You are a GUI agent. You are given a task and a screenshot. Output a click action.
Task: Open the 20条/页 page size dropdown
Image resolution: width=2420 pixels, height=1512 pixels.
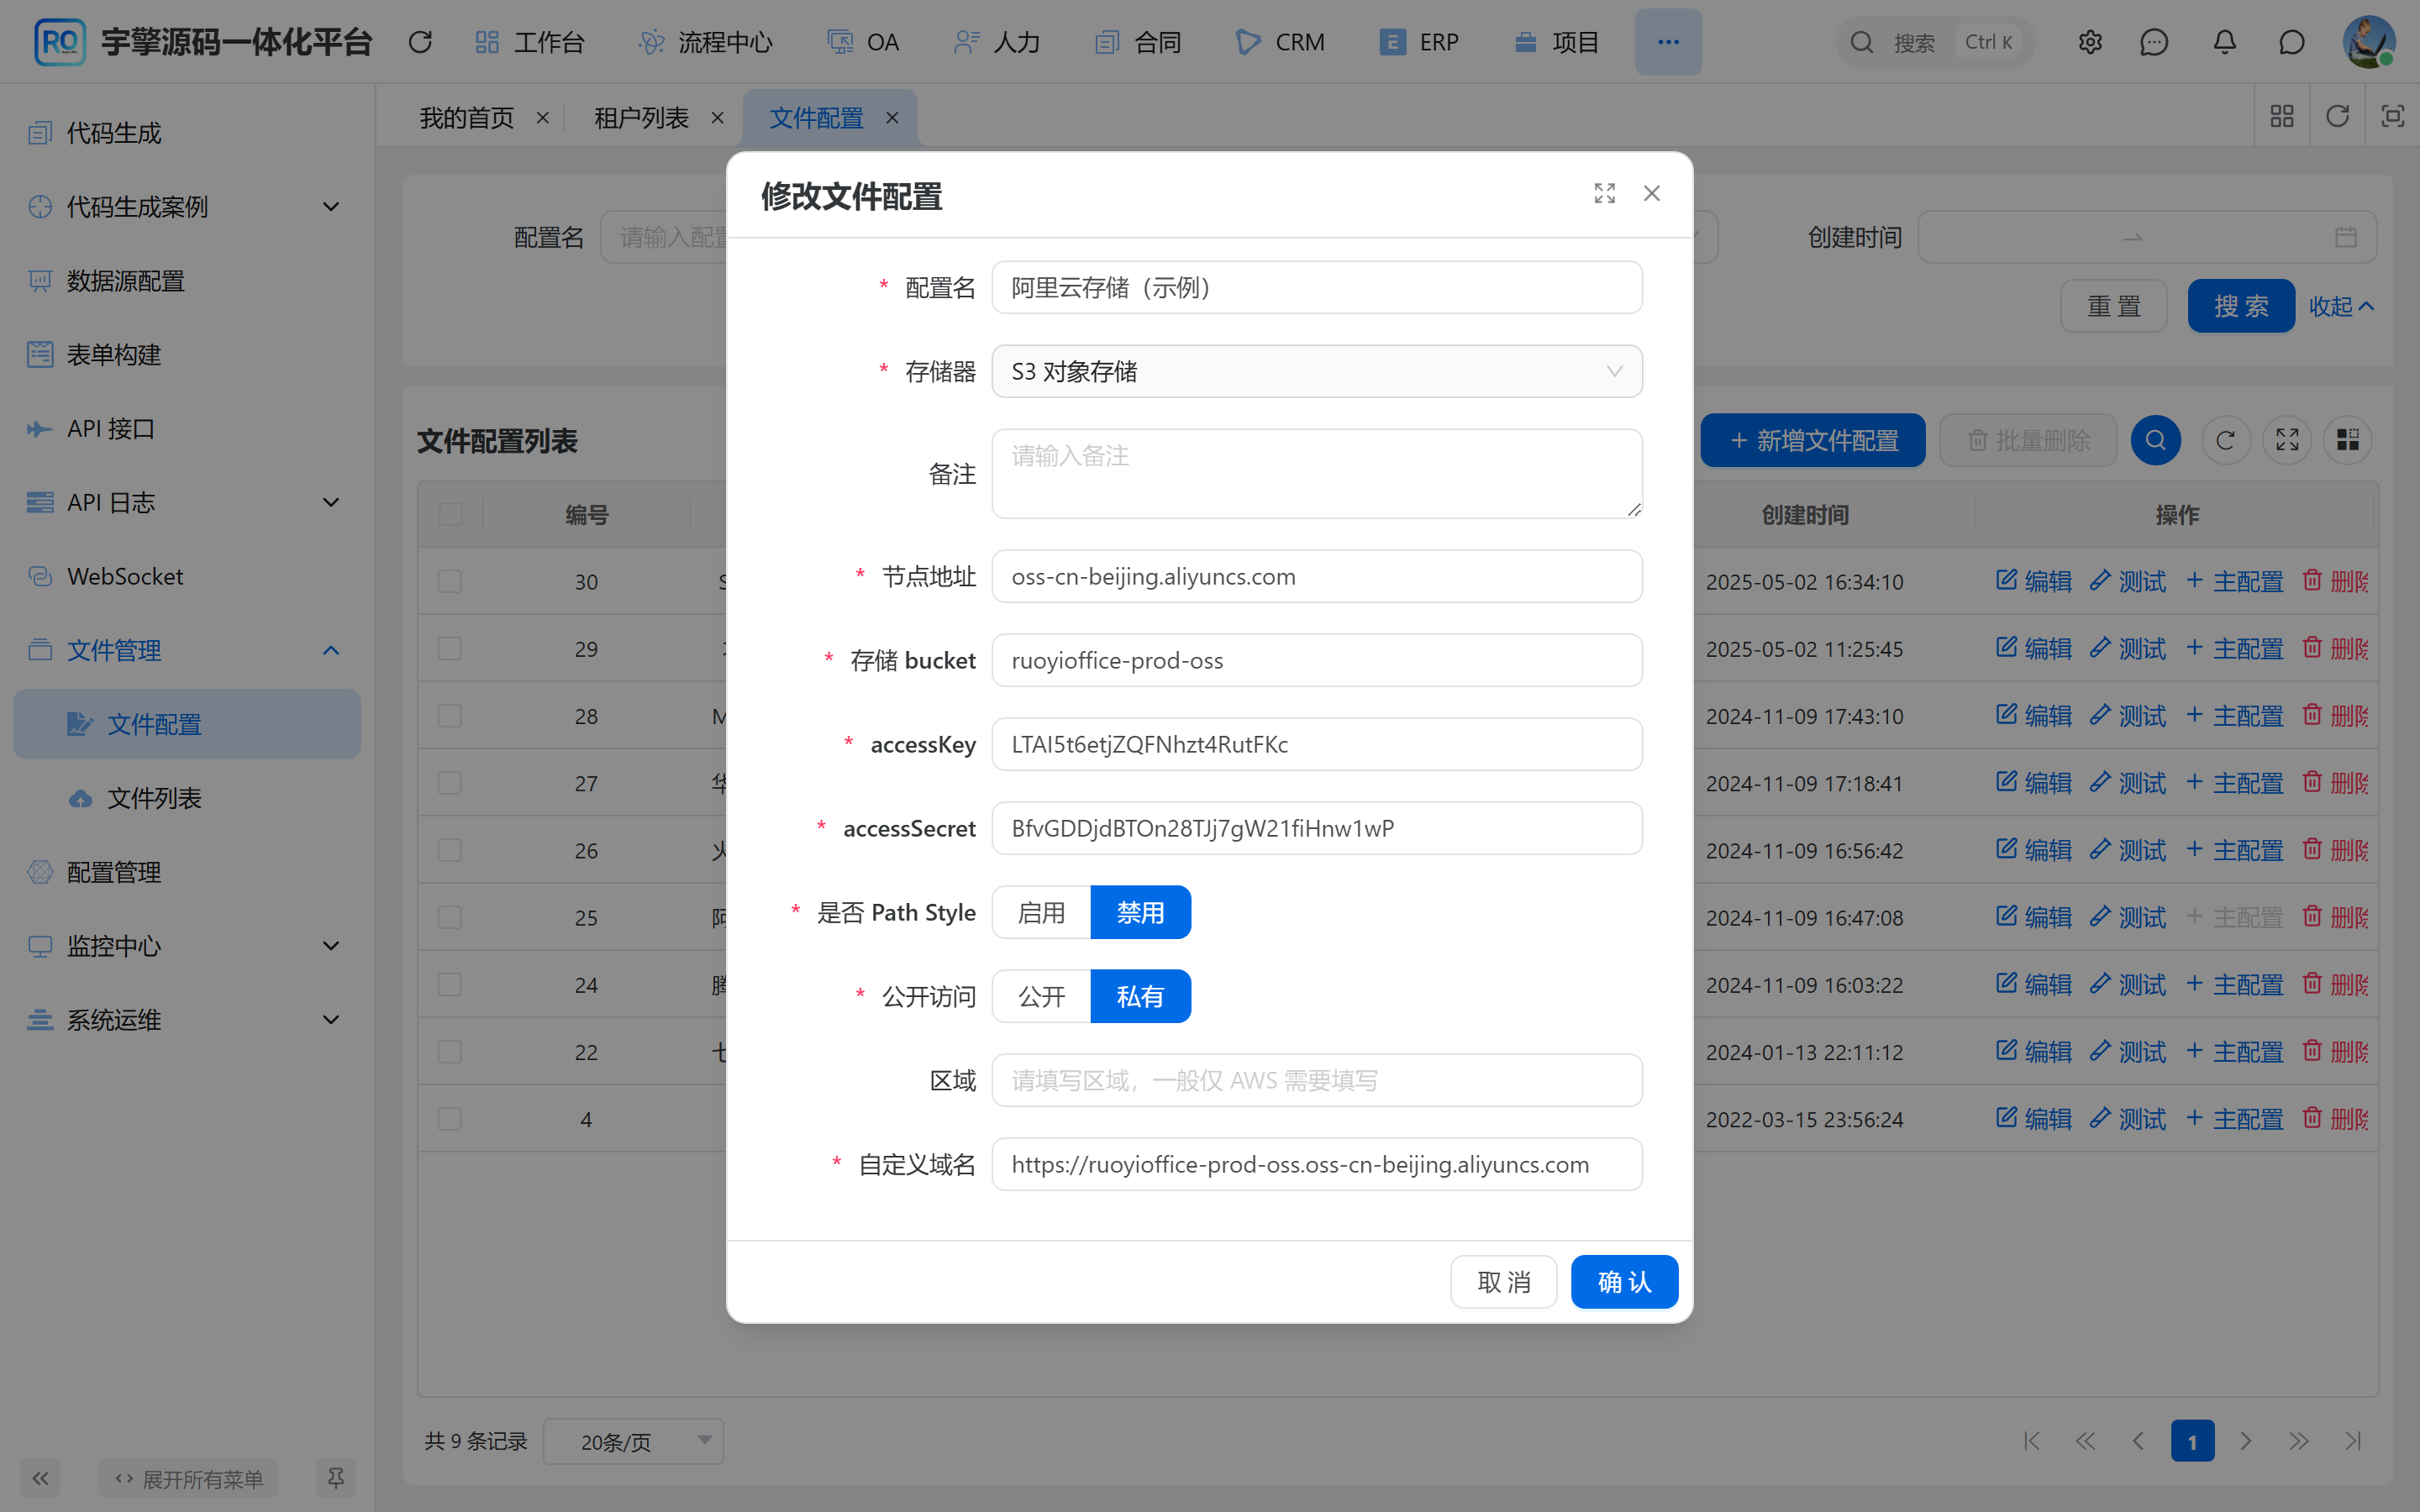[x=633, y=1441]
